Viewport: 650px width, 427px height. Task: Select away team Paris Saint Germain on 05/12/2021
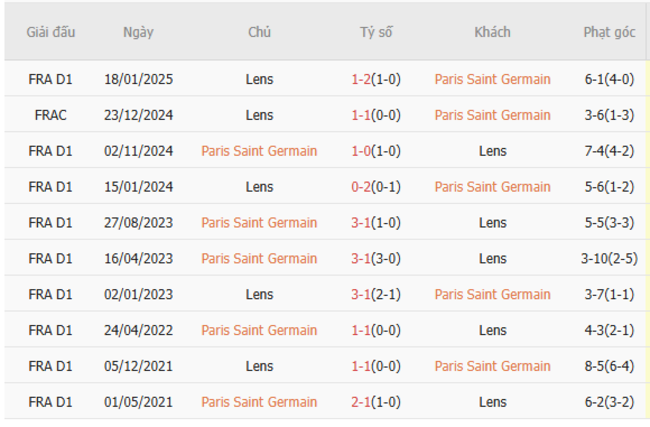pos(492,366)
